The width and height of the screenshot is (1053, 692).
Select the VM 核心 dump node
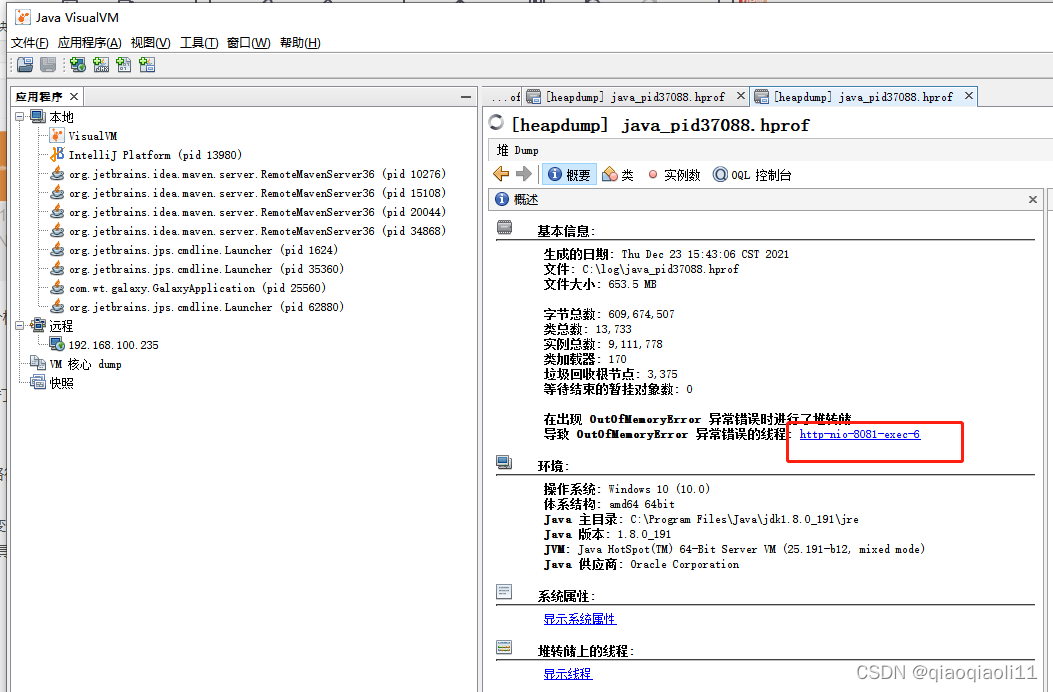pos(85,364)
